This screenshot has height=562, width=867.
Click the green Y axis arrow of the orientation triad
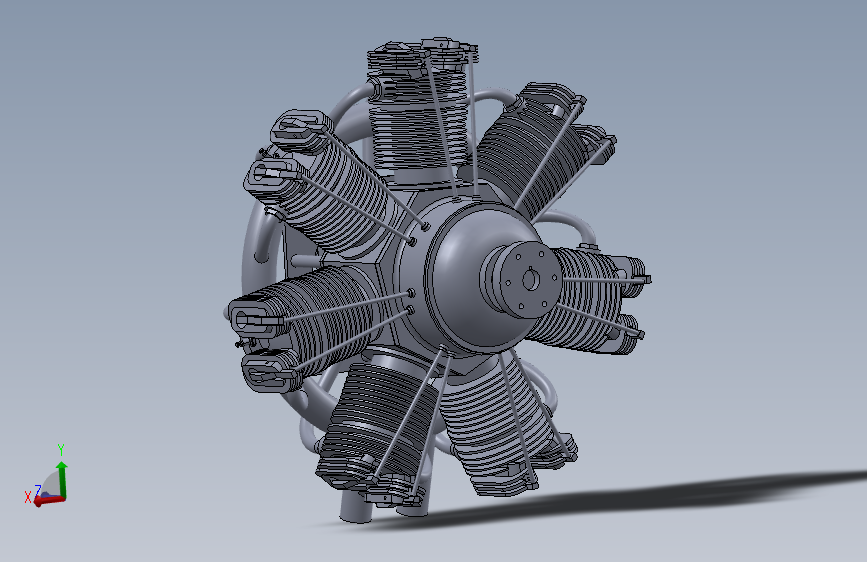point(62,479)
